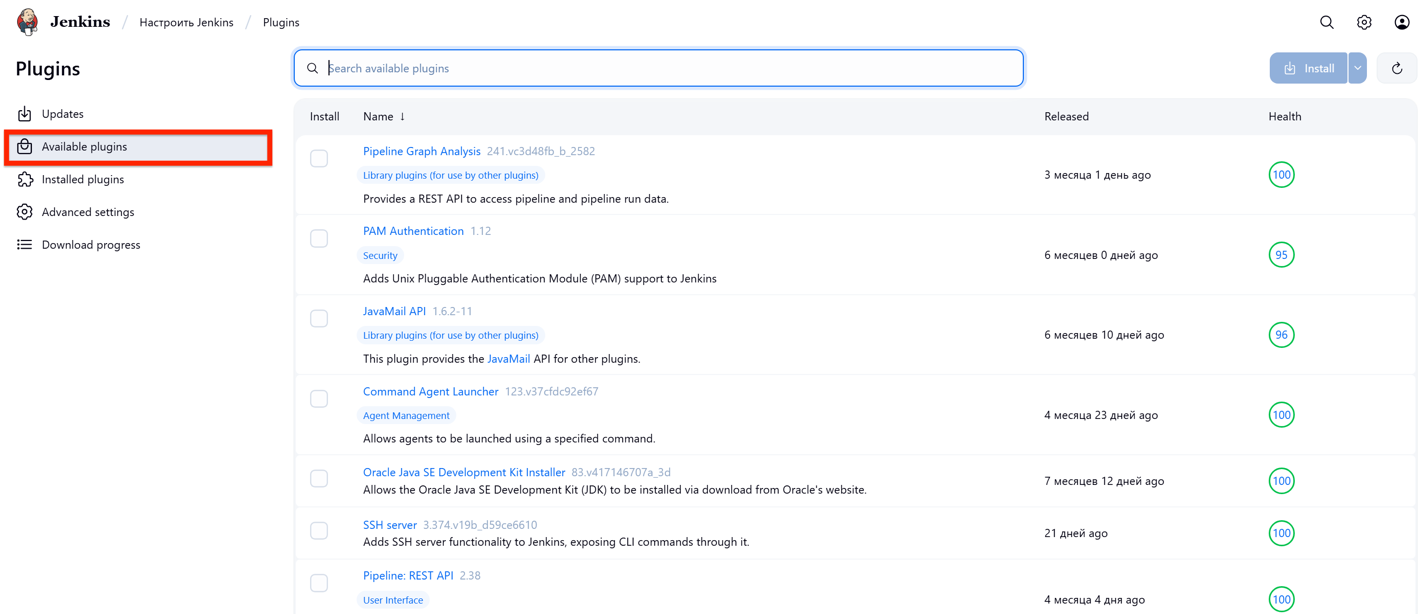Viewport: 1428px width, 614px height.
Task: Open the search magnifier in header
Action: pos(1326,22)
